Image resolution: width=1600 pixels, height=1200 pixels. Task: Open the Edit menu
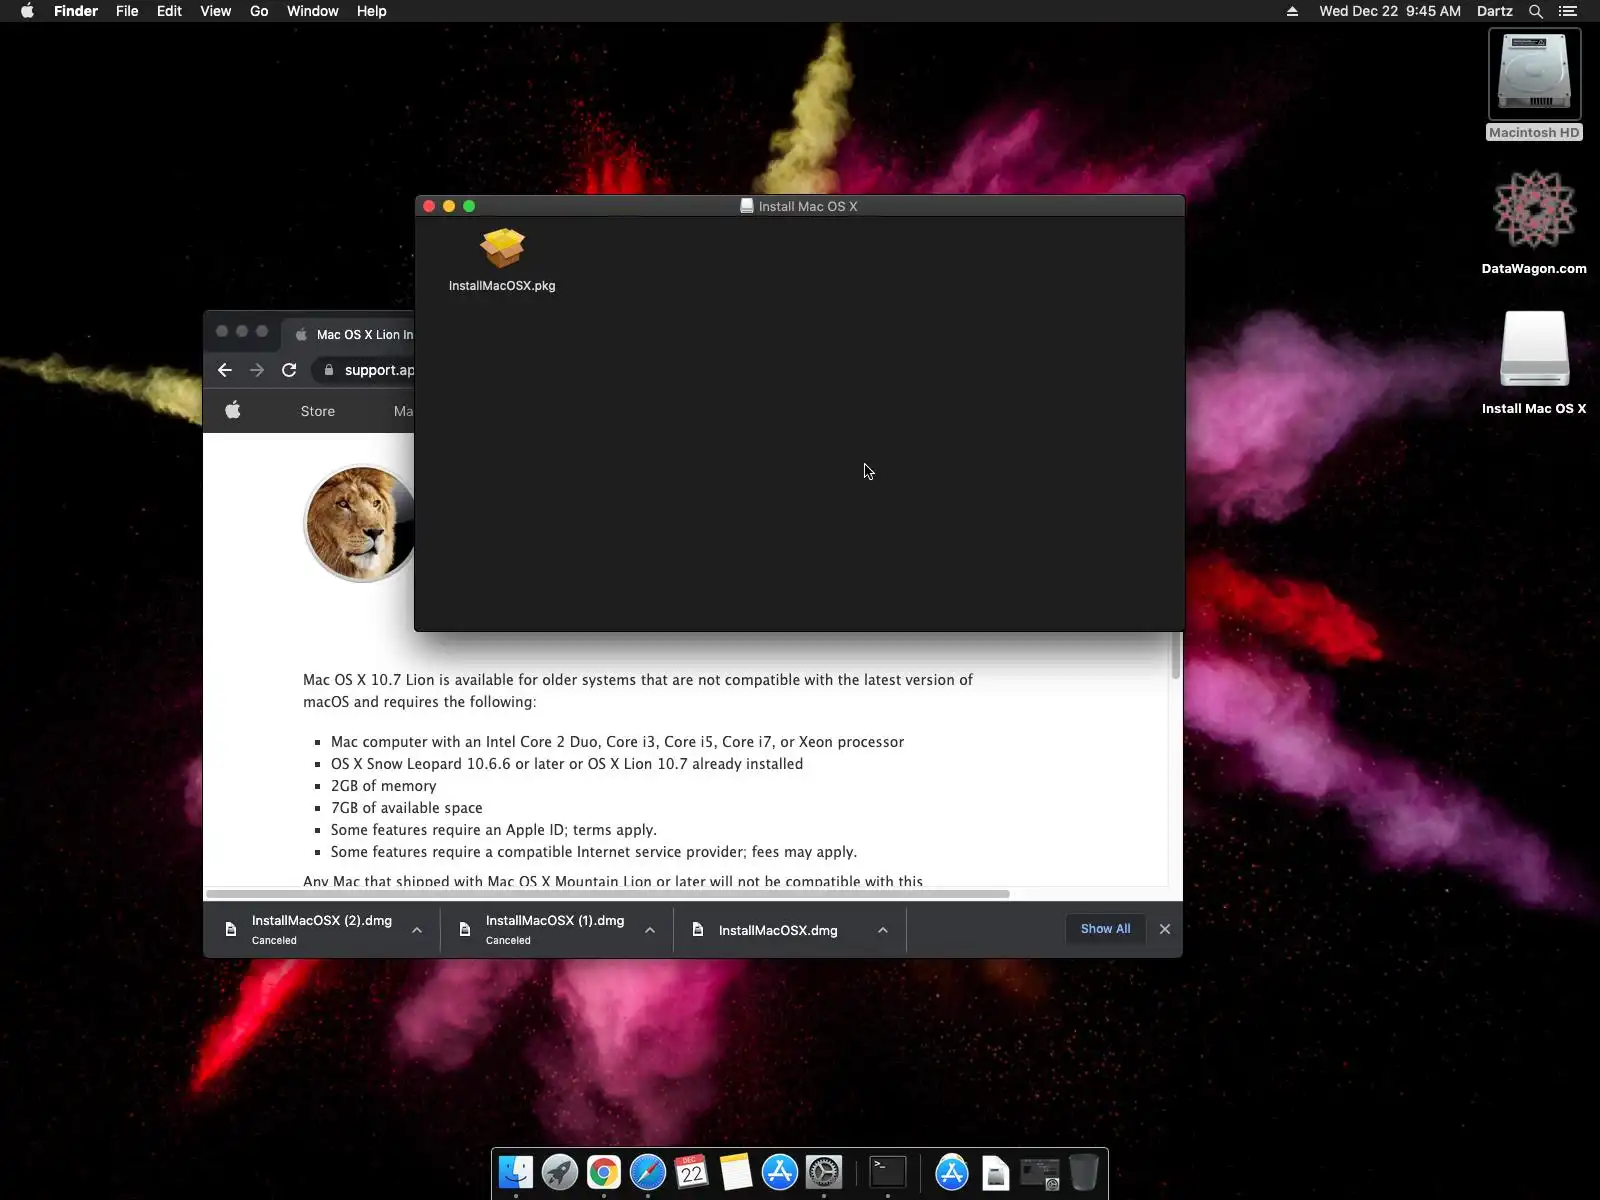(169, 11)
